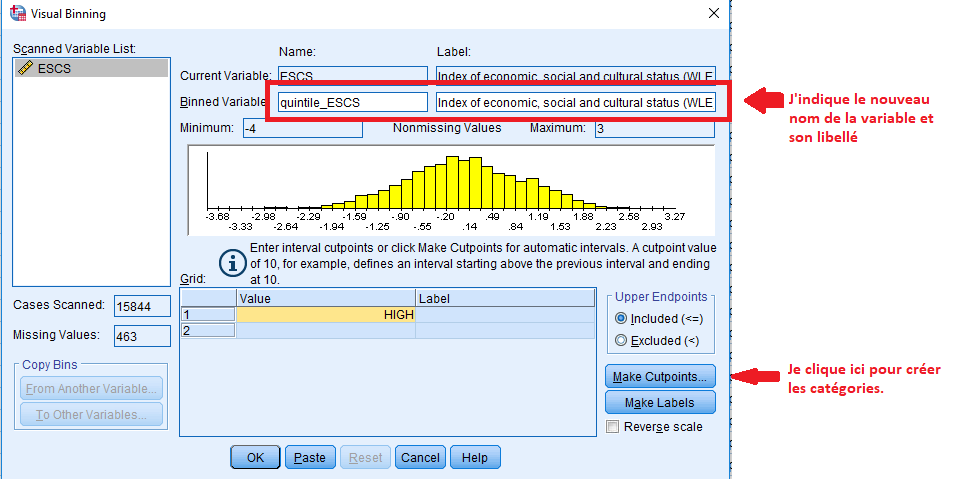Click the Upper Endpoints group title
The width and height of the screenshot is (958, 486).
(x=661, y=297)
